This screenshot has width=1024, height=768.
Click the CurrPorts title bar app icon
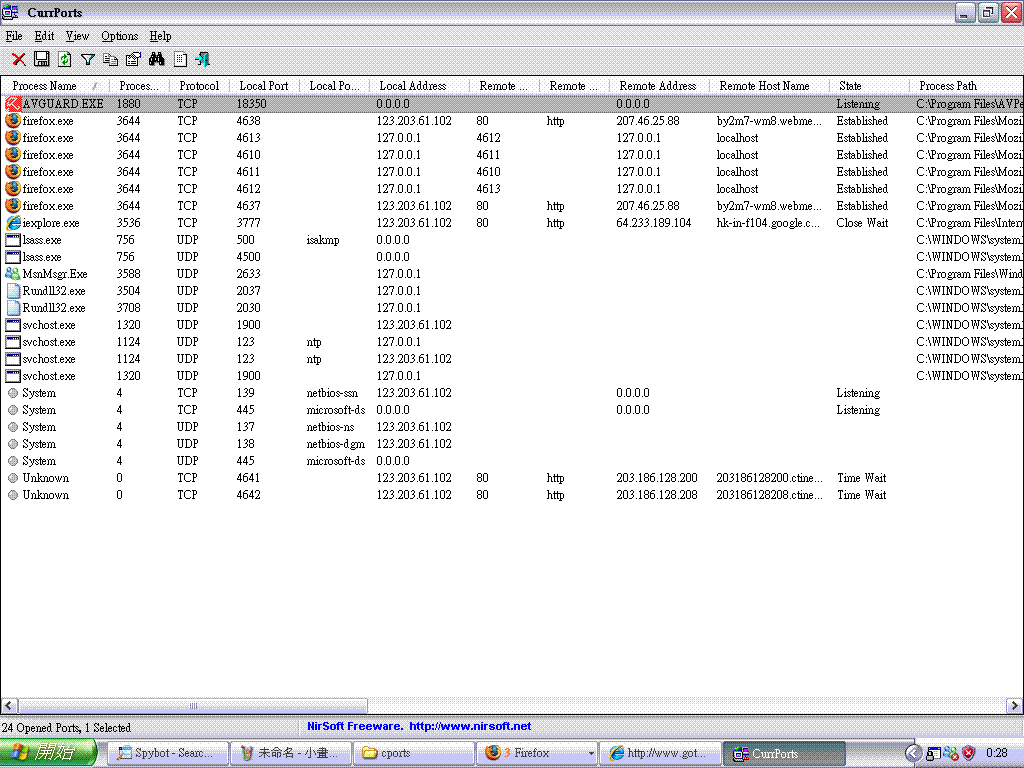[10, 12]
